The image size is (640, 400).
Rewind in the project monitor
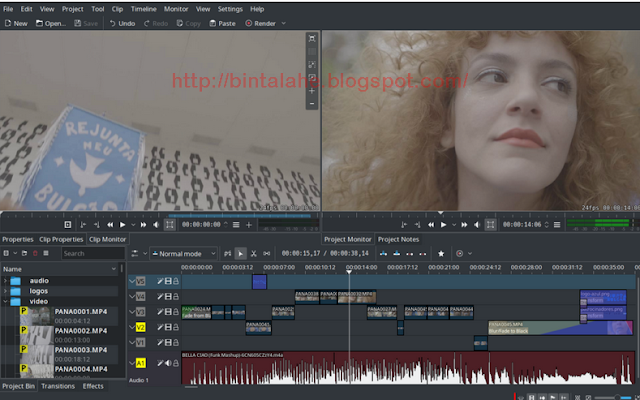431,224
